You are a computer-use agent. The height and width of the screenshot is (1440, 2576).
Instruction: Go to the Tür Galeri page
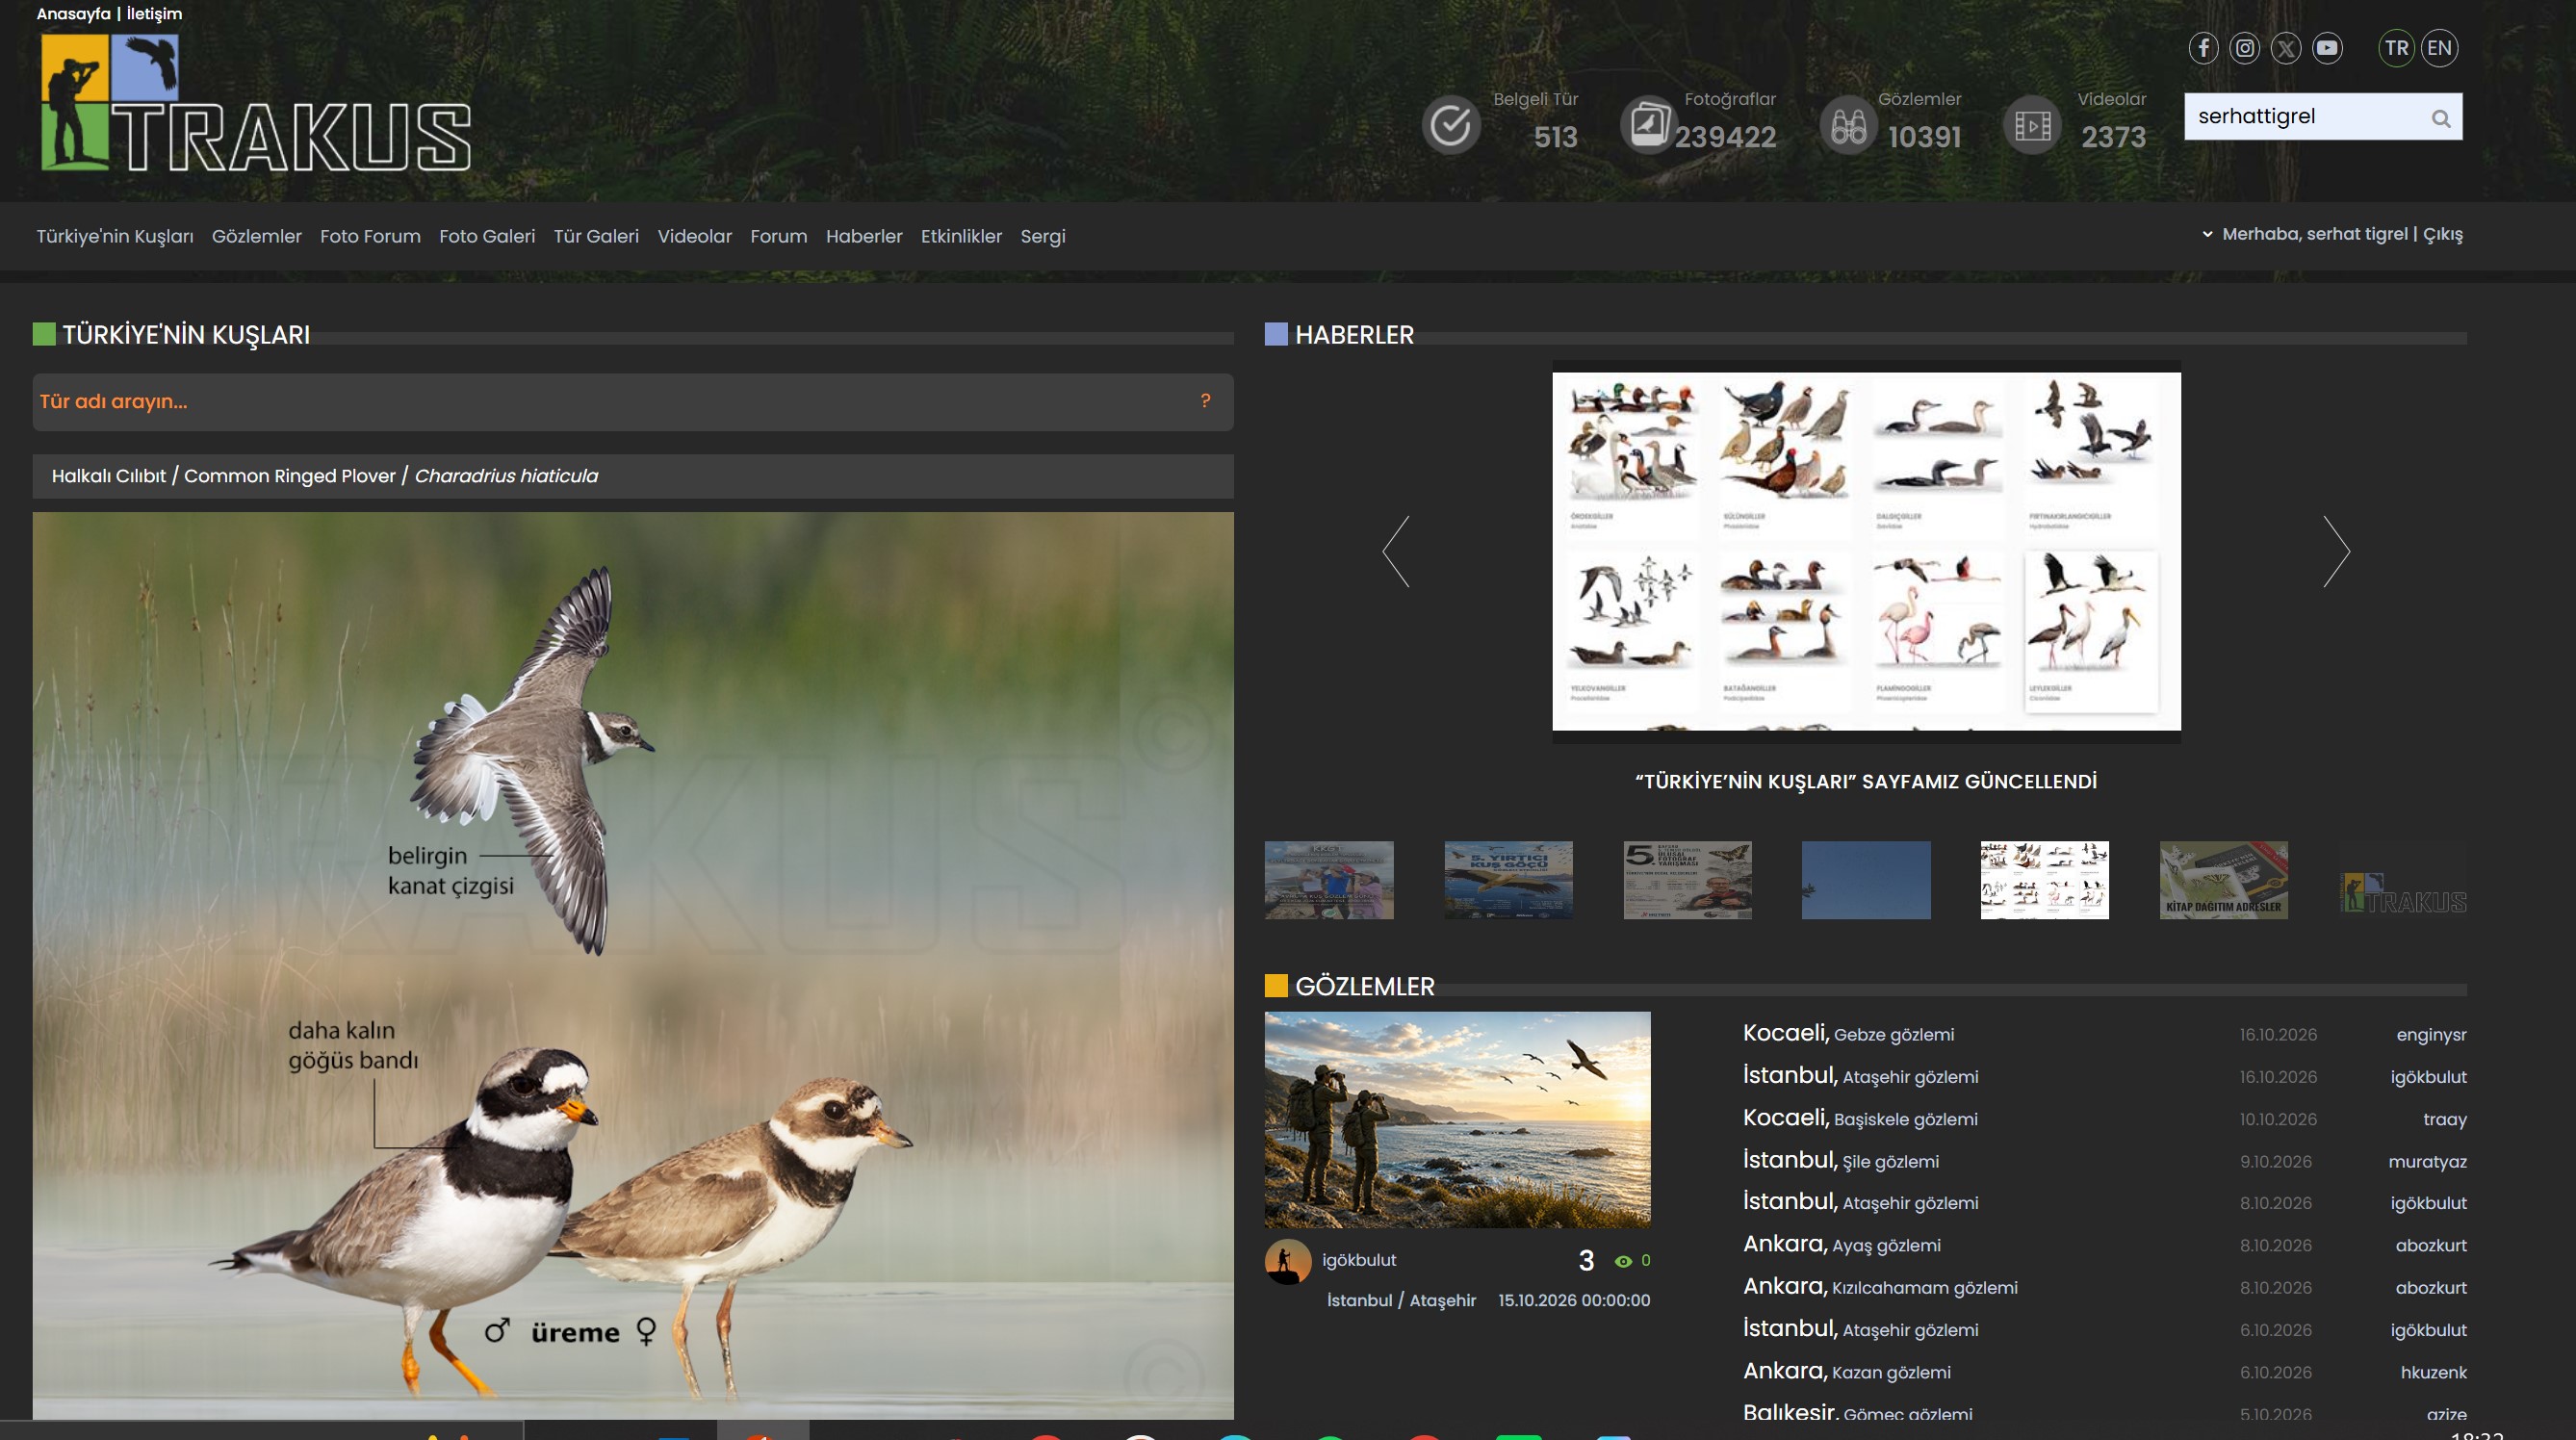click(x=596, y=237)
